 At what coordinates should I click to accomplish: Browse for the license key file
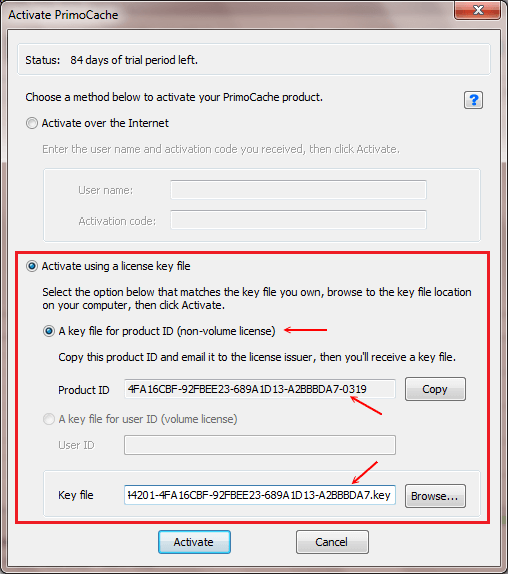click(x=435, y=496)
